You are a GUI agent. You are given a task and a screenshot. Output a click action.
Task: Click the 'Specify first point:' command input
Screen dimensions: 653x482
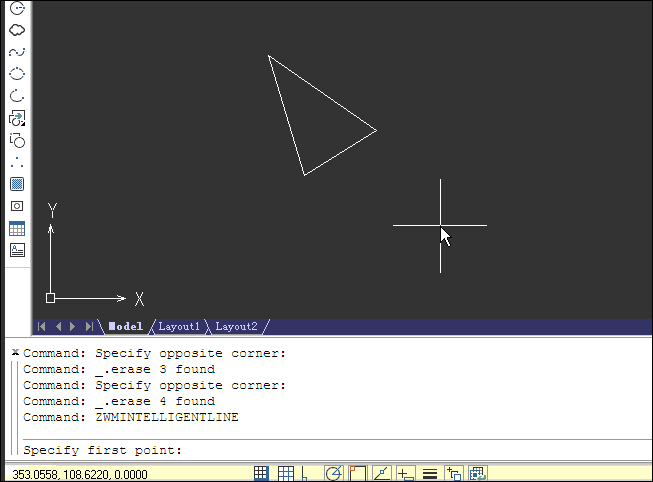click(102, 450)
